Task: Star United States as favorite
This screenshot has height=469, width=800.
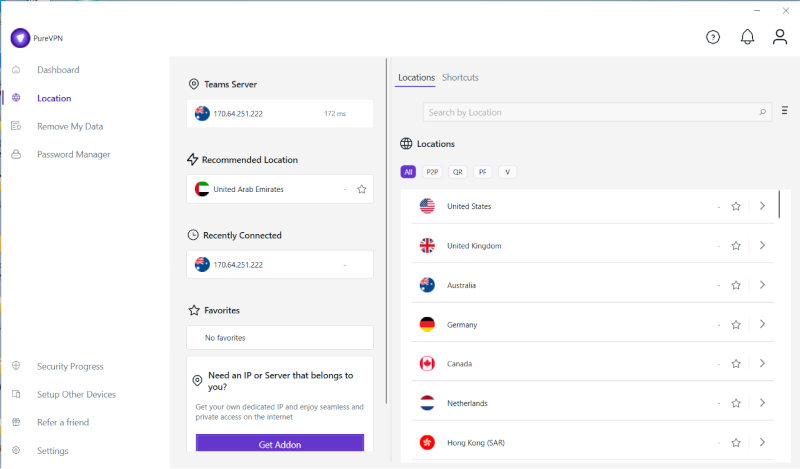Action: [736, 206]
